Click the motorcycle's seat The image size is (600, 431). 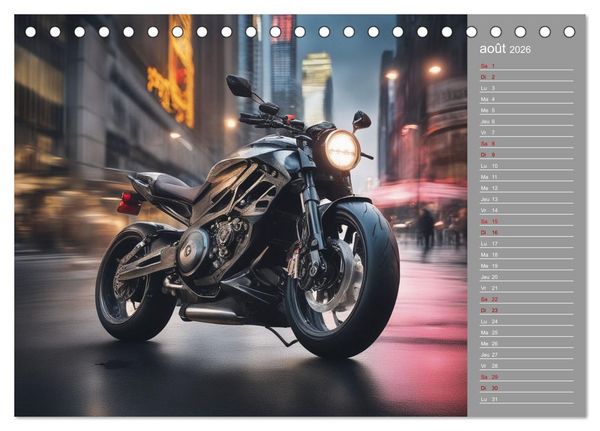click(174, 186)
